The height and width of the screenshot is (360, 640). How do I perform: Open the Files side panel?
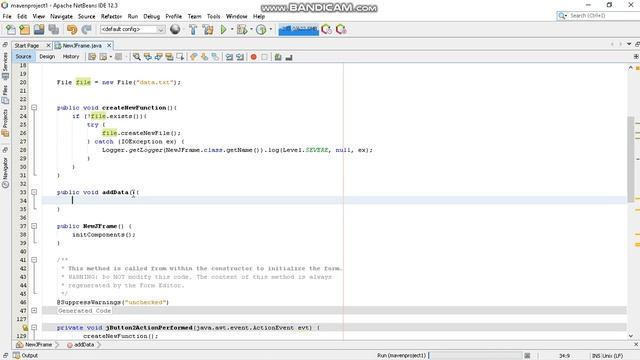point(5,95)
